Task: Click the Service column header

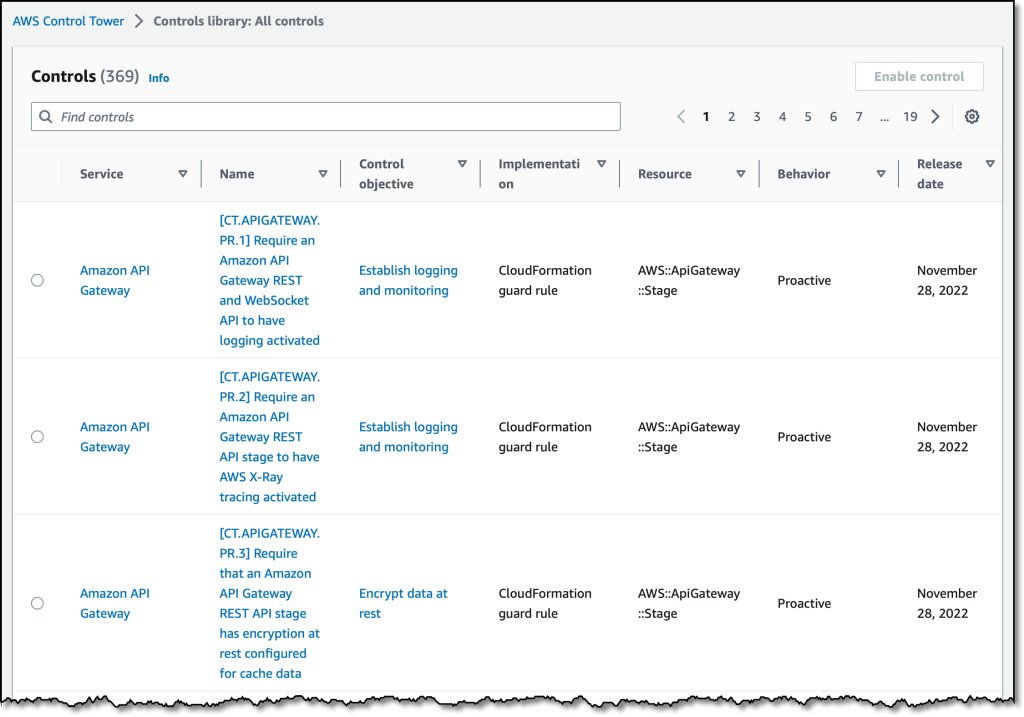Action: (101, 174)
